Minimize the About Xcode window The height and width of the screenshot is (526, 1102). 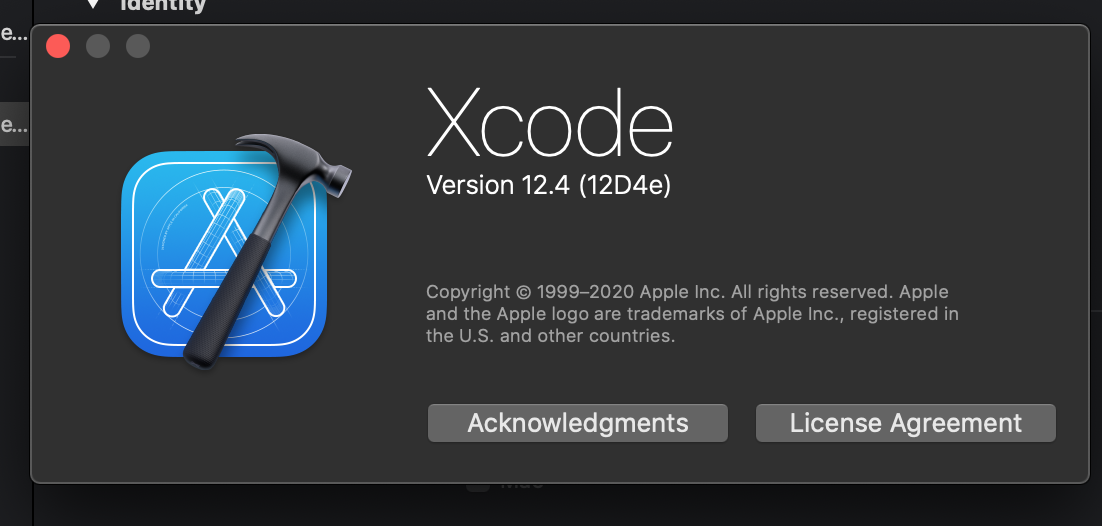click(x=98, y=46)
